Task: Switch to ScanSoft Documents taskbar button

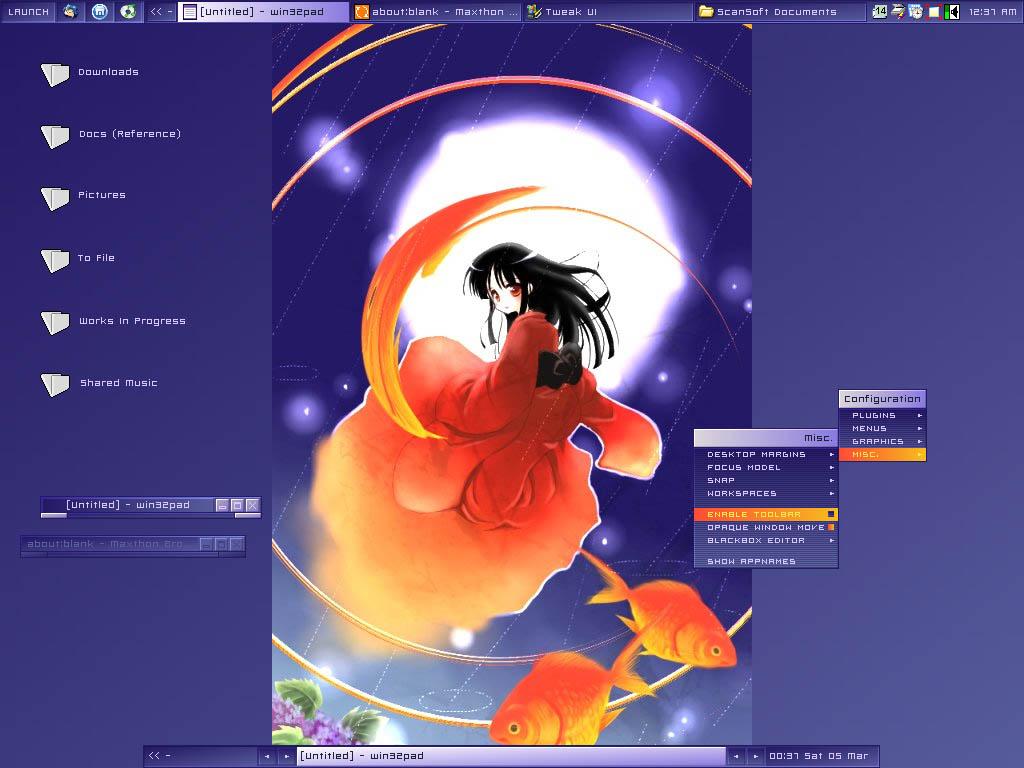Action: coord(780,12)
